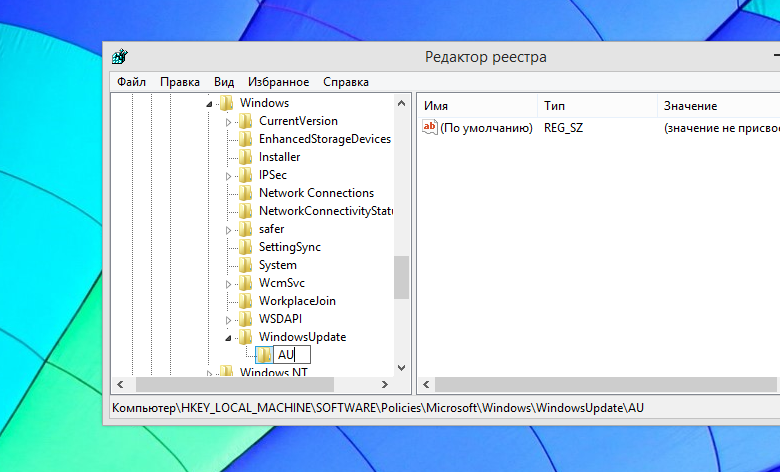
Task: Expand the safer key
Action: click(x=228, y=230)
